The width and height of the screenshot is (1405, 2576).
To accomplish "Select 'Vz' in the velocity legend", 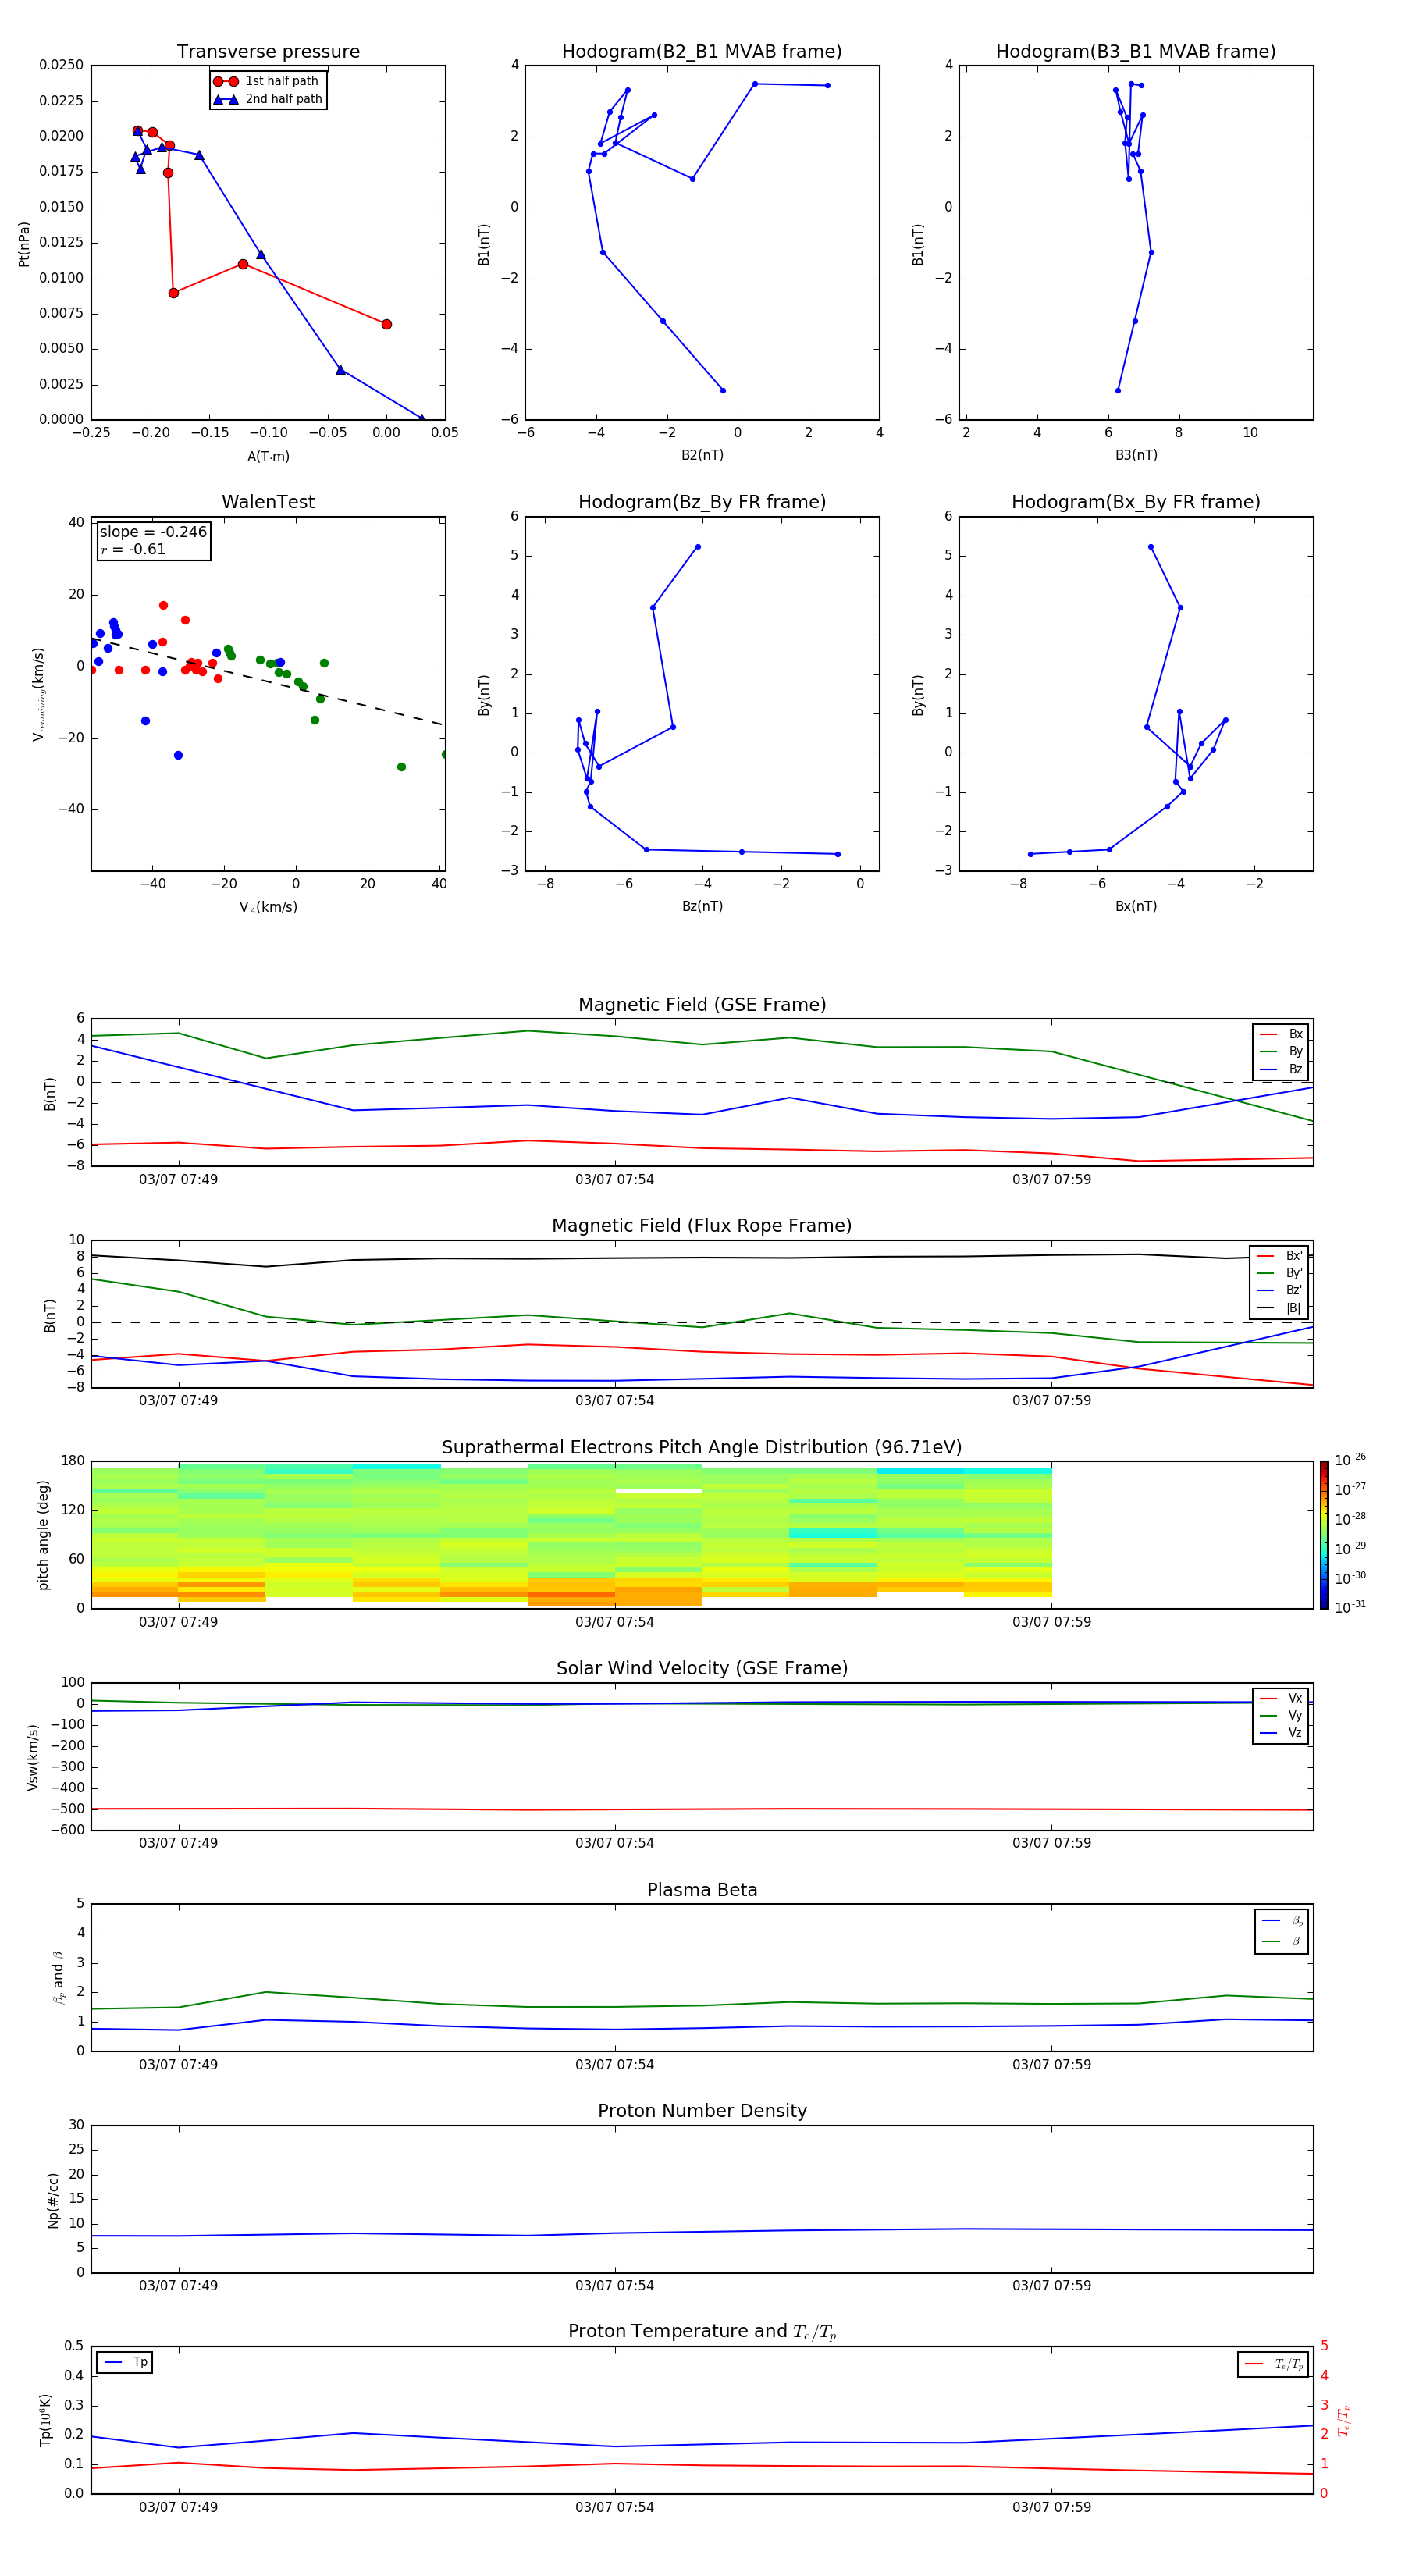I will (x=1281, y=1733).
